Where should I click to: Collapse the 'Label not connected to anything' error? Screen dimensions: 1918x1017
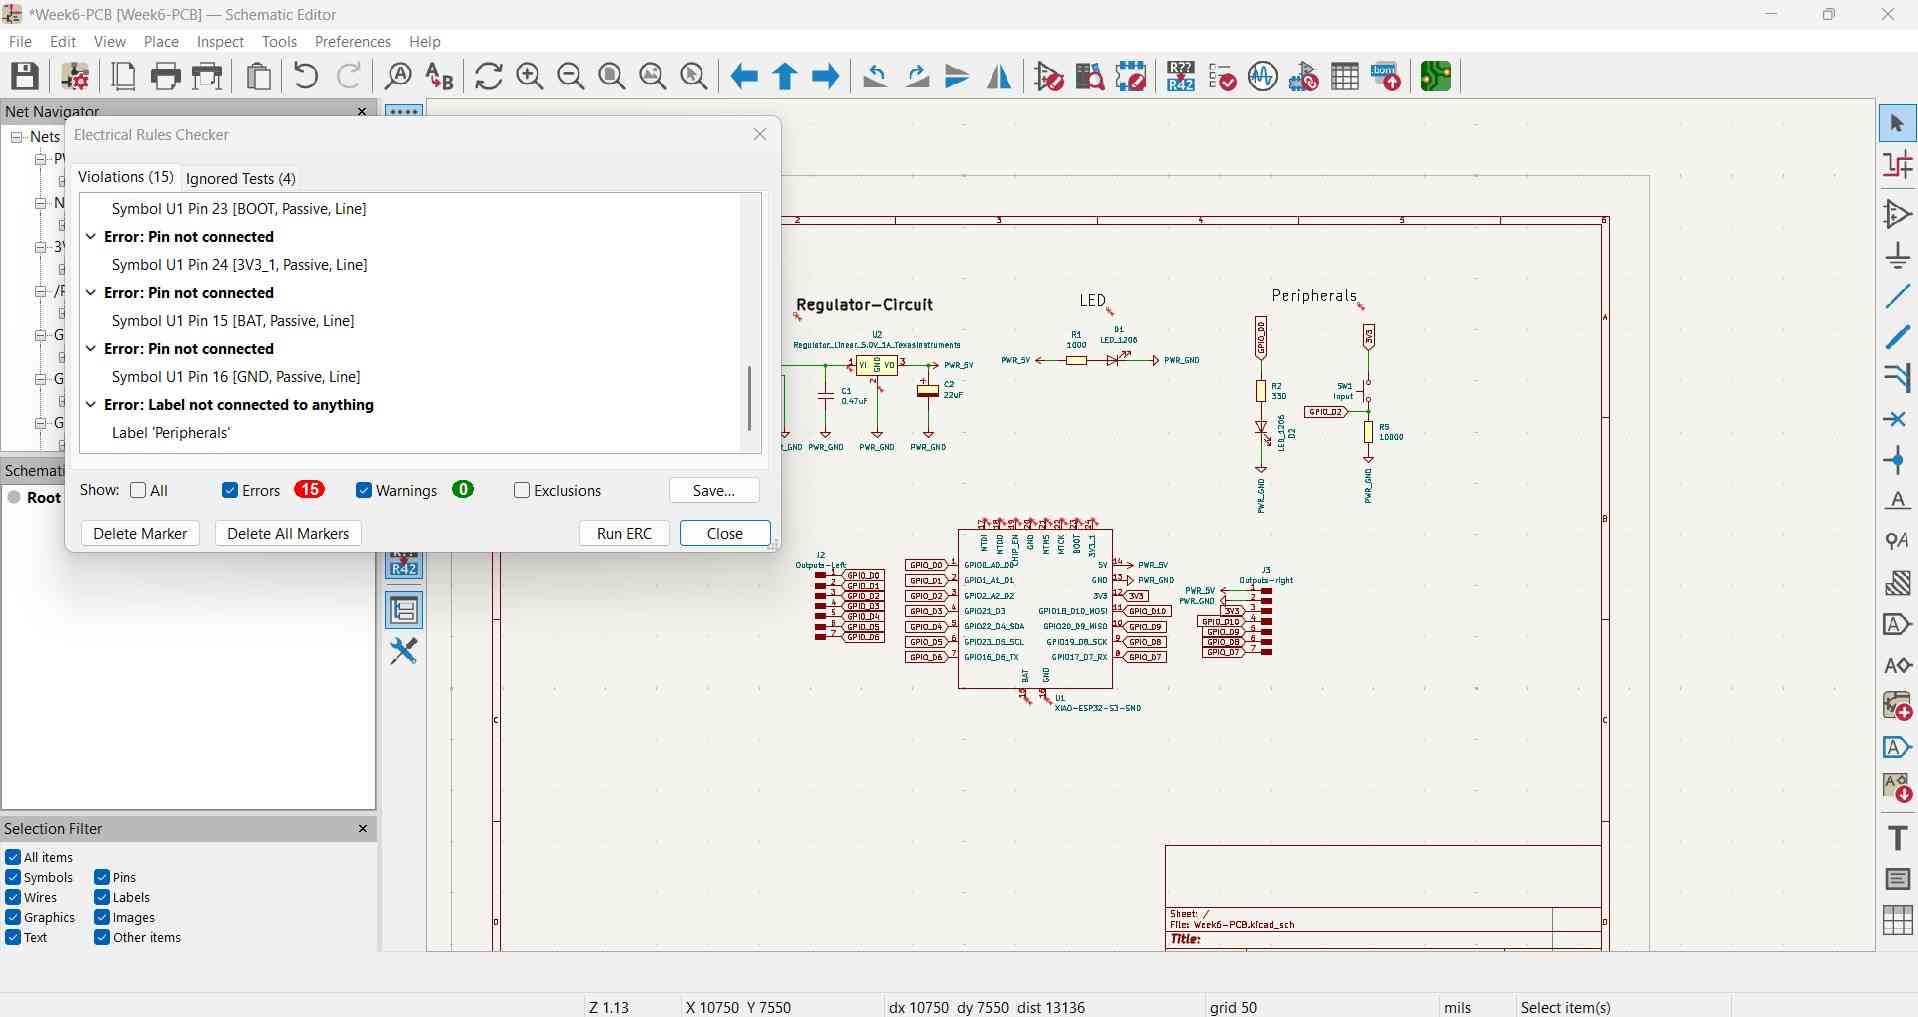point(91,405)
